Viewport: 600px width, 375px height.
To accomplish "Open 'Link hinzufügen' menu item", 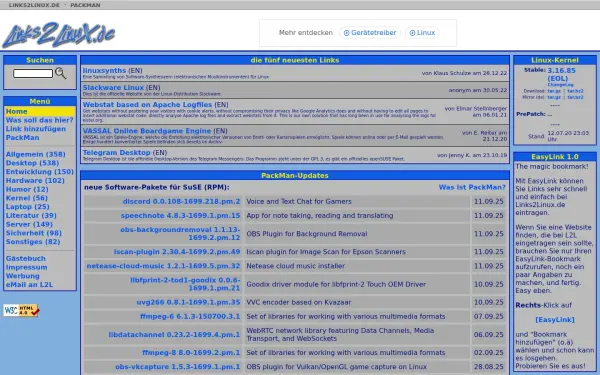I will point(36,129).
